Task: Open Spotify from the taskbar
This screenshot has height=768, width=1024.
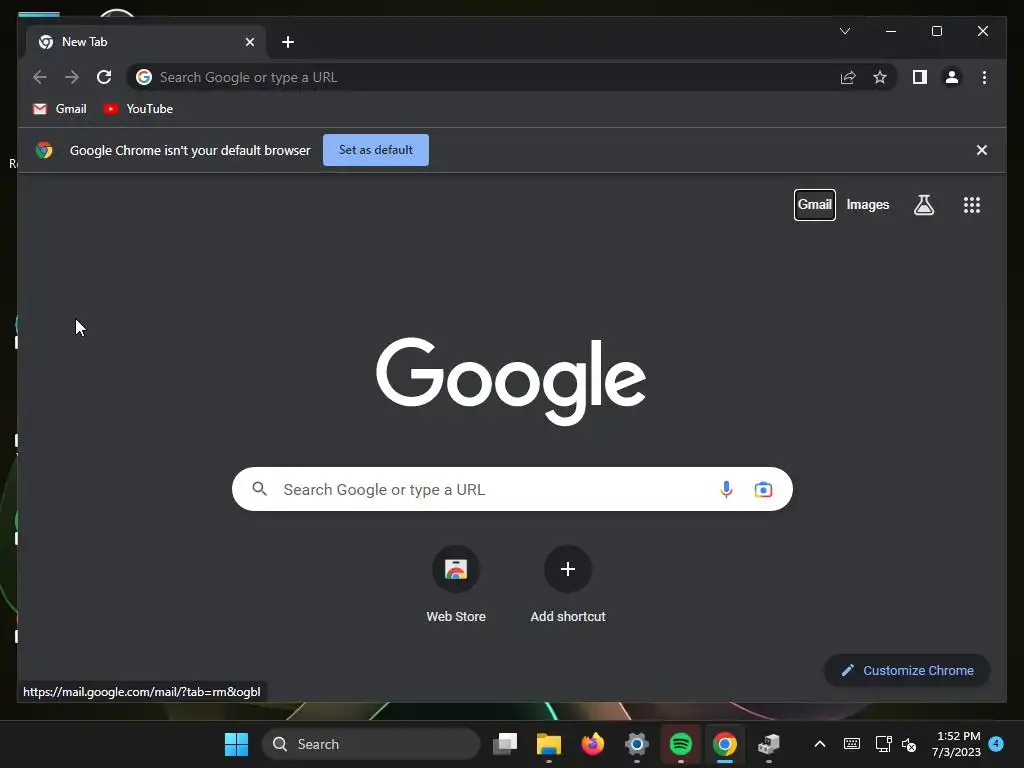Action: click(680, 744)
